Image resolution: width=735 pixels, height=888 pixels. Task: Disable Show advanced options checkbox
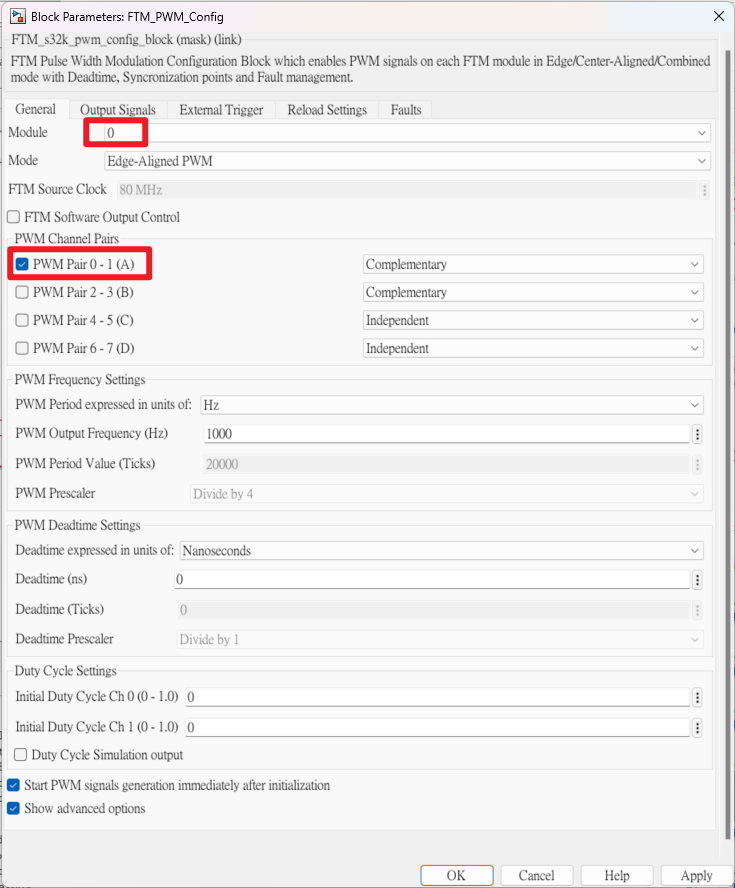14,808
